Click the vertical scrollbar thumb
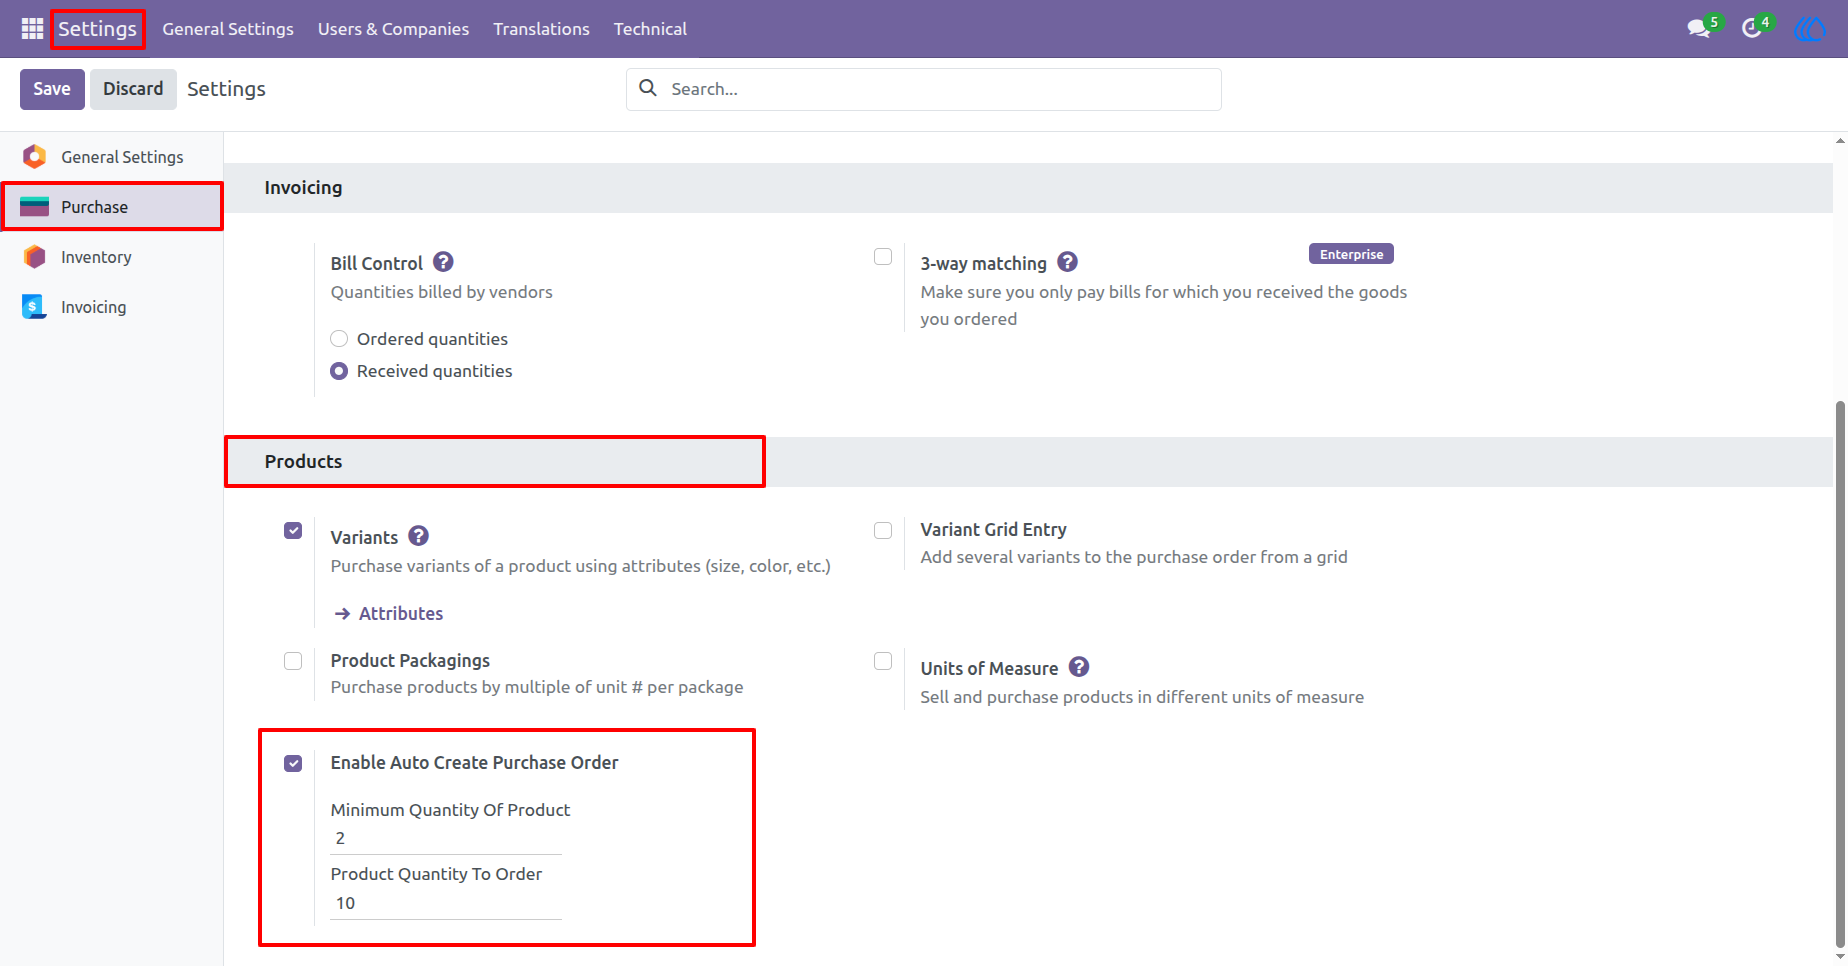The image size is (1848, 966). coord(1840,673)
